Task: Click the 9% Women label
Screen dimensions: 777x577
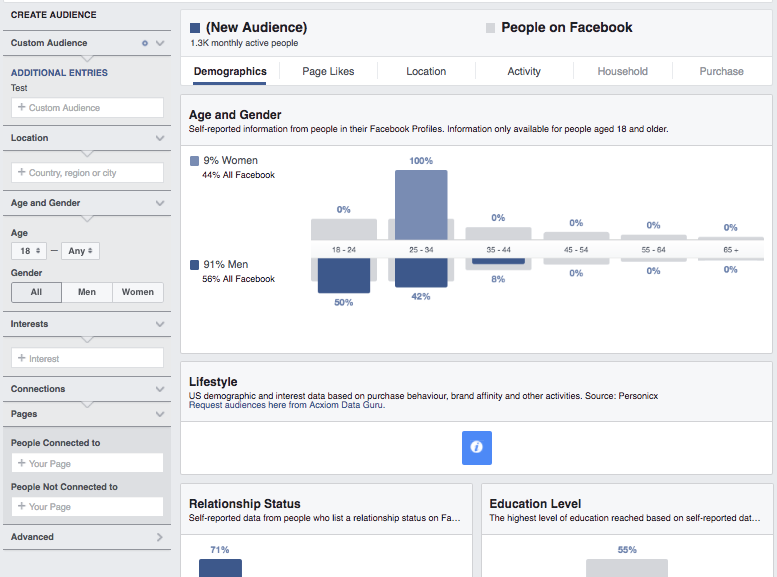Action: (x=230, y=161)
